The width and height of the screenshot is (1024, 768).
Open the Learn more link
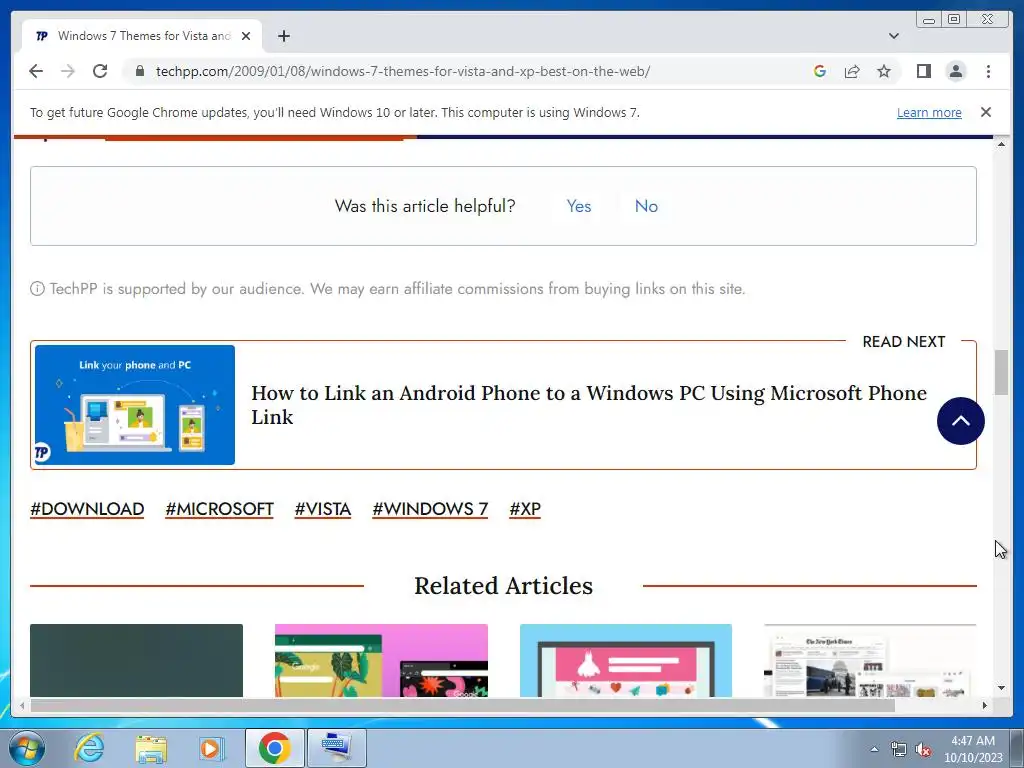[929, 112]
